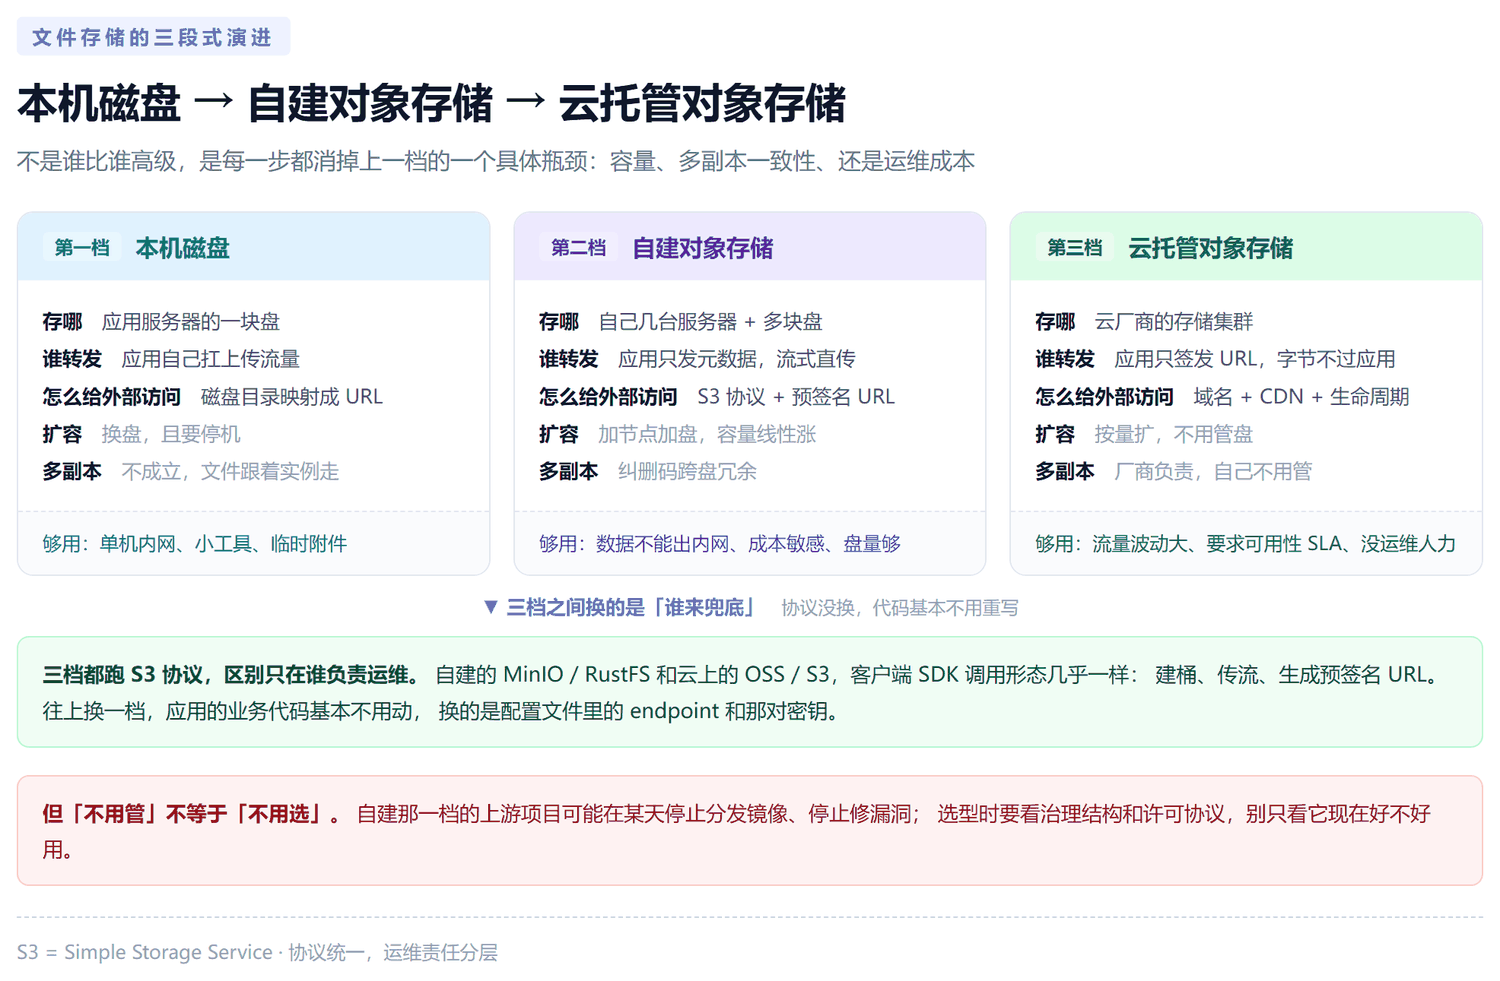Image resolution: width=1500 pixels, height=981 pixels.
Task: Click the caption '三档之间换的是「谁来兜底」'
Action: point(621,608)
